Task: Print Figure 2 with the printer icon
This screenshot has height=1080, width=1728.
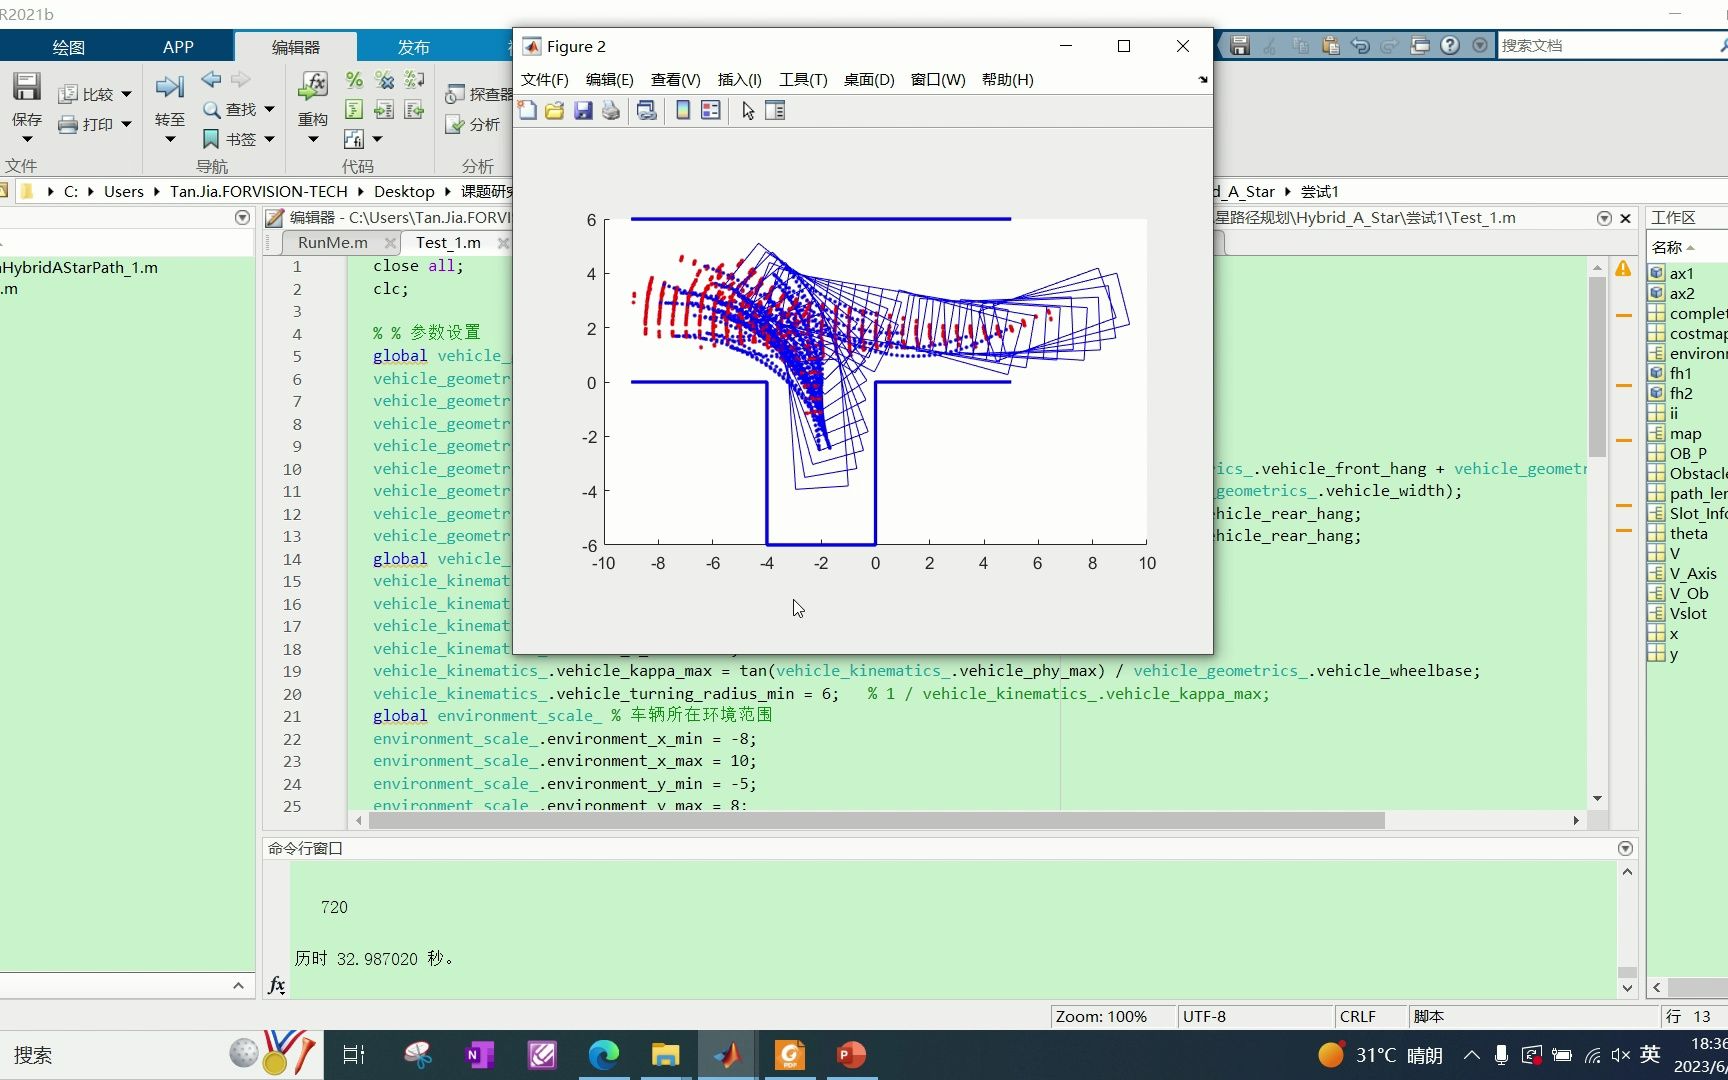Action: pyautogui.click(x=610, y=110)
